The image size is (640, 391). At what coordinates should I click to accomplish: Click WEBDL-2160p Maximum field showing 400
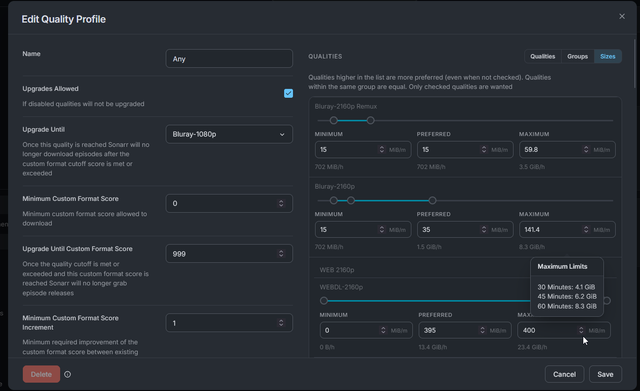(x=564, y=330)
